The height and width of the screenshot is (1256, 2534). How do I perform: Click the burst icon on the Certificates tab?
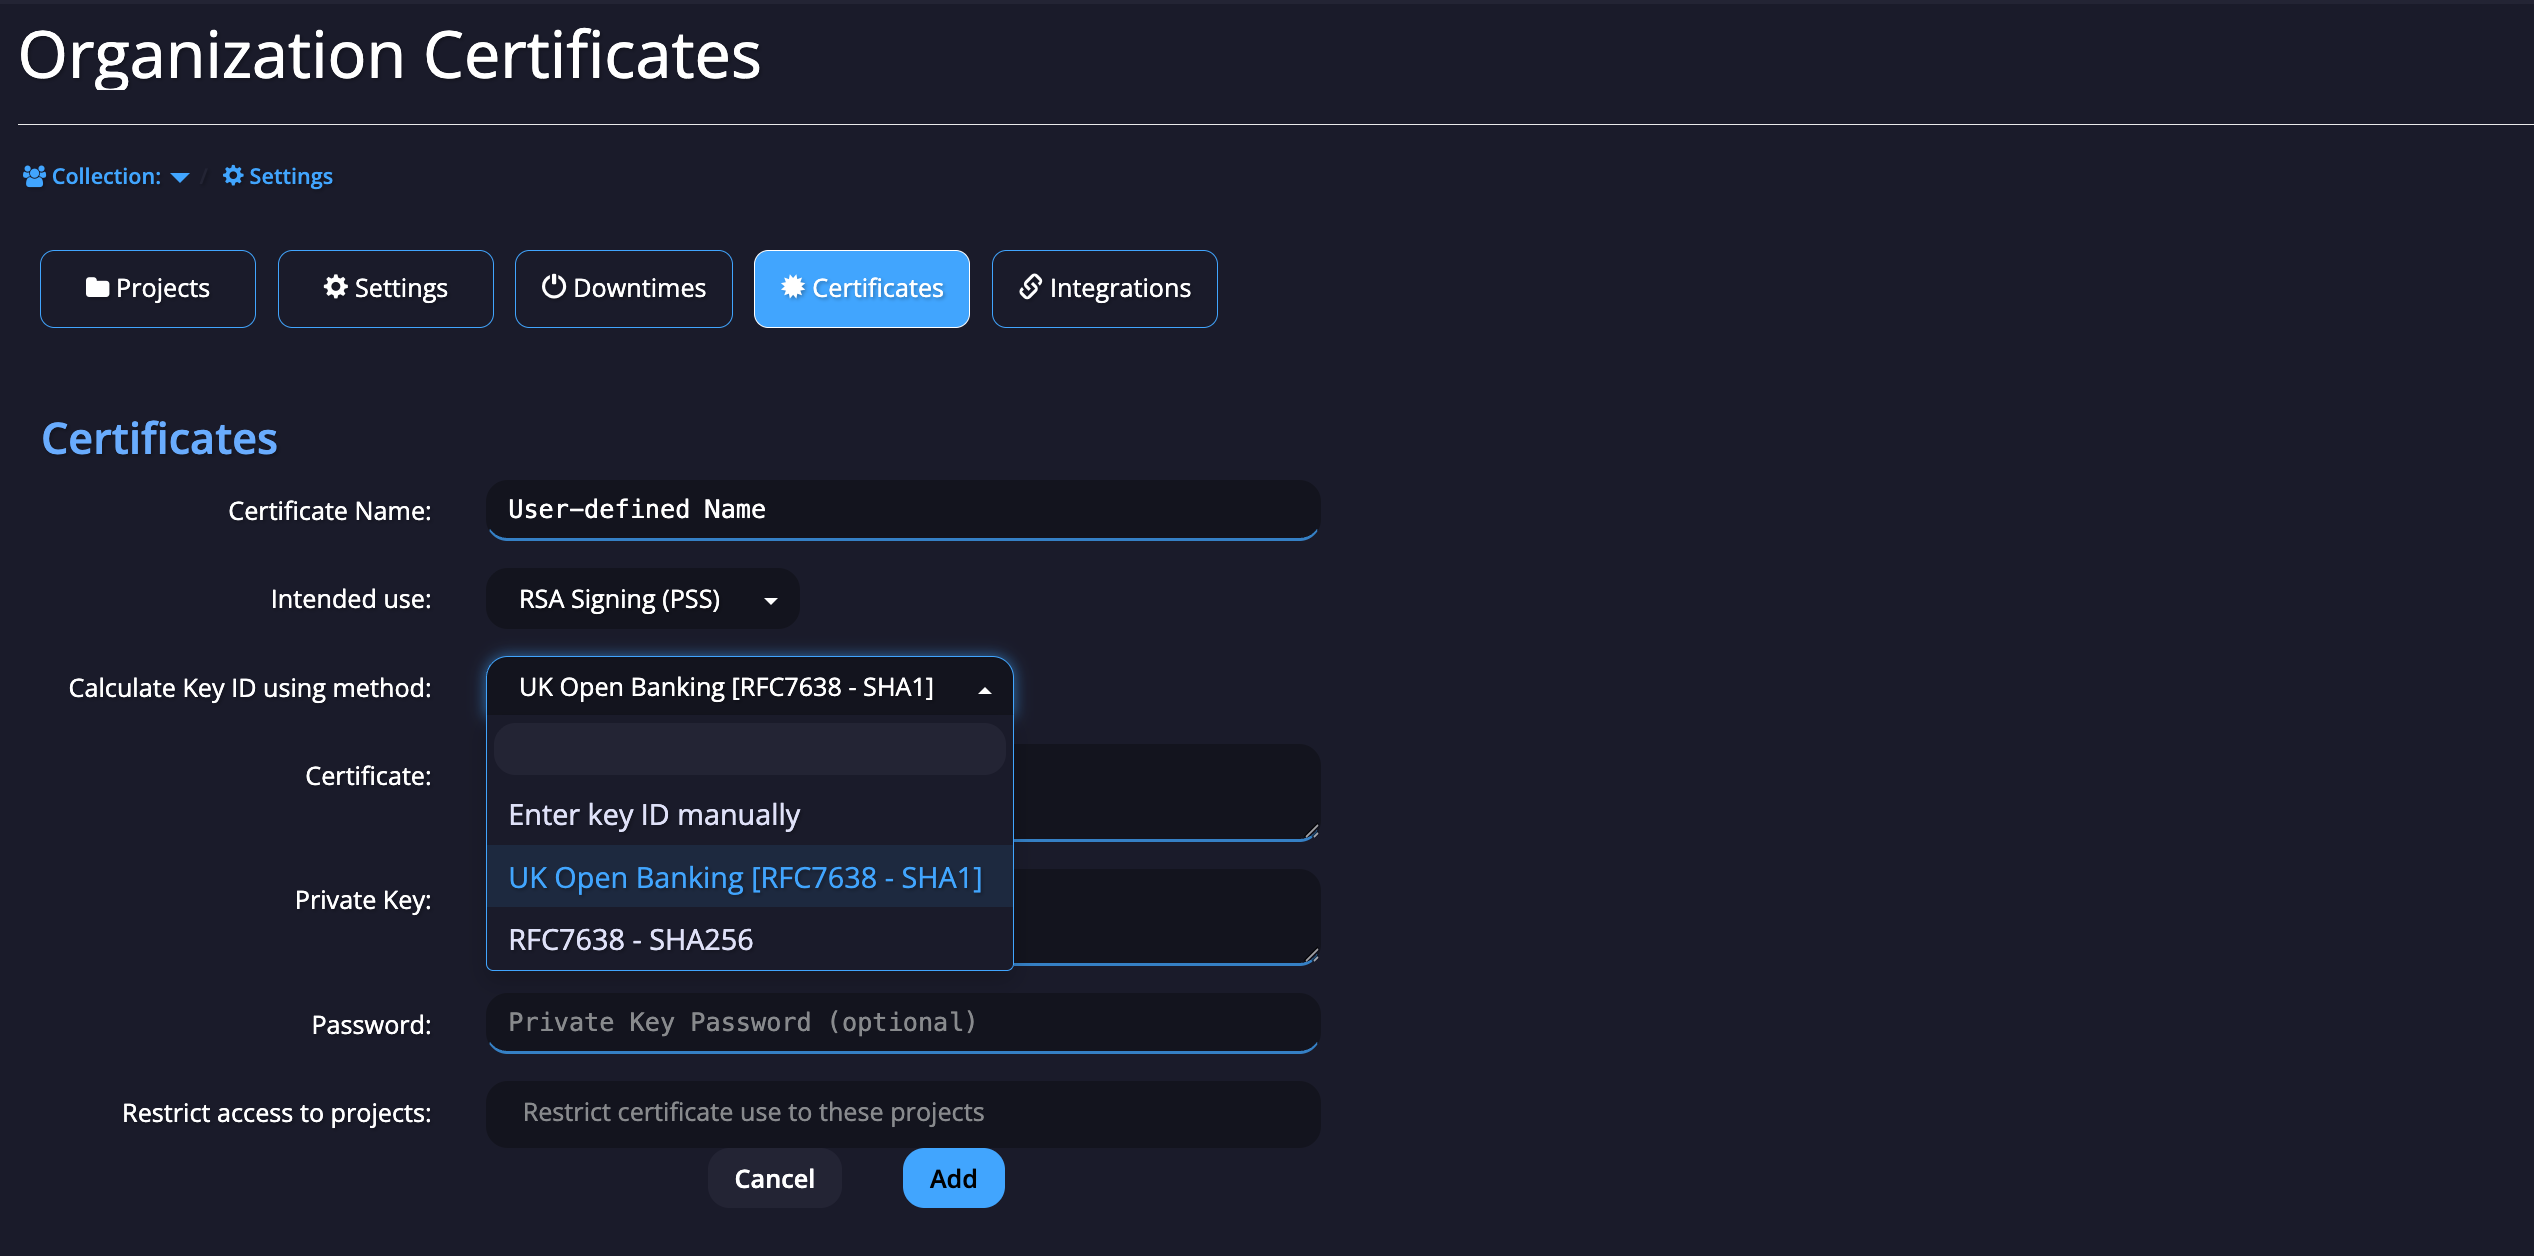click(x=792, y=287)
